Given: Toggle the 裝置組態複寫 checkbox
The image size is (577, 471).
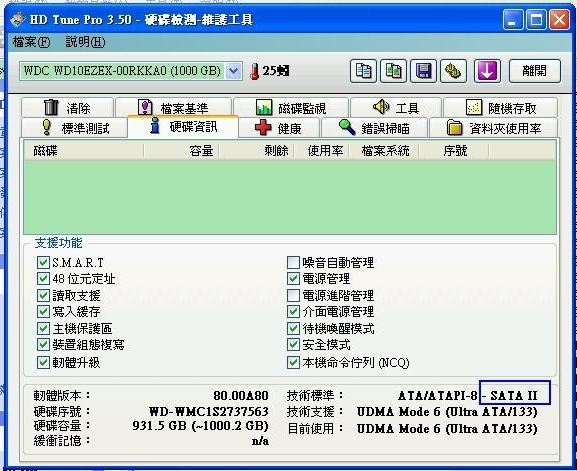Looking at the screenshot, I should pos(43,345).
